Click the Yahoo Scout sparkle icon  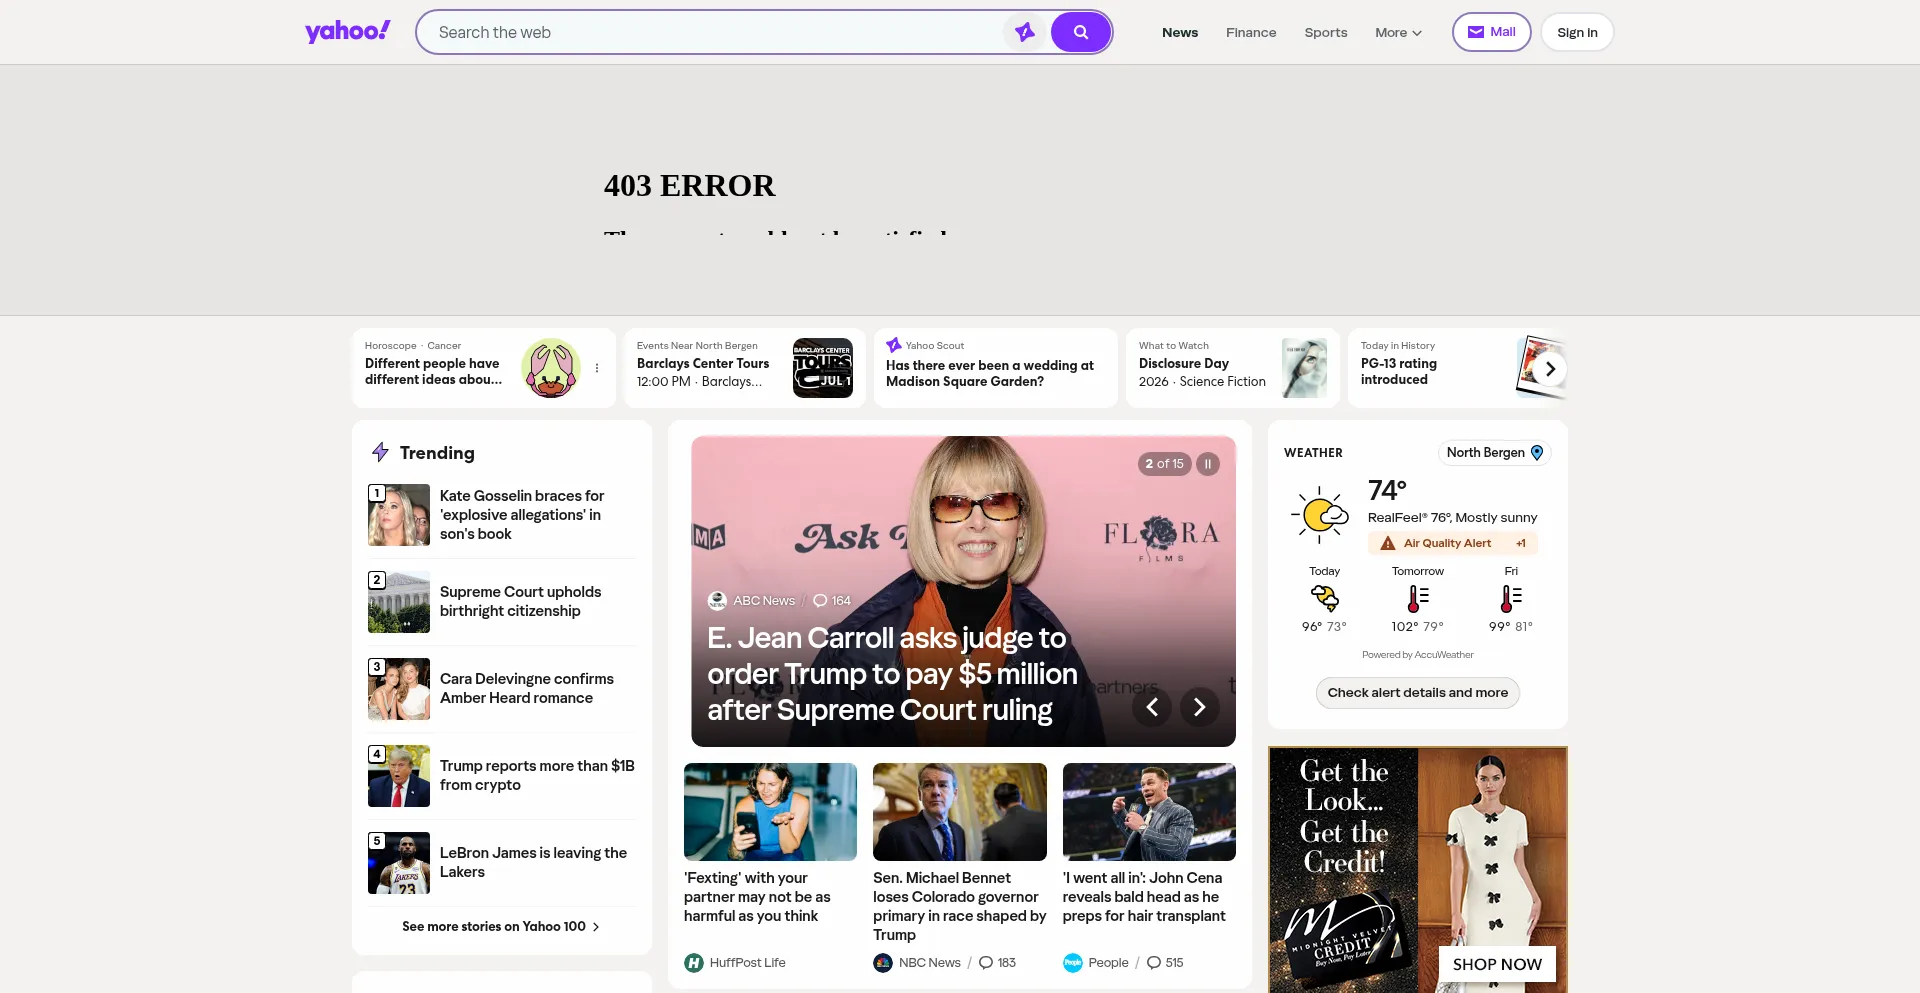point(894,345)
